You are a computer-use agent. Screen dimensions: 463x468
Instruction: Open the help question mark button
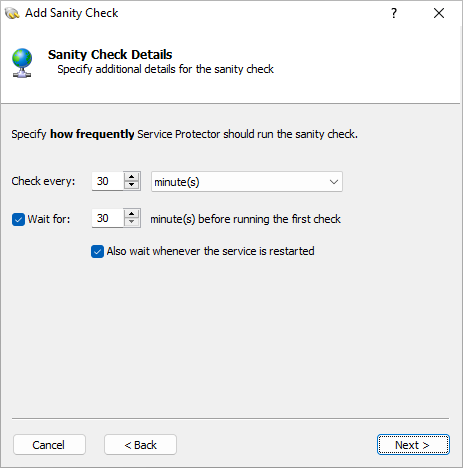(x=394, y=13)
